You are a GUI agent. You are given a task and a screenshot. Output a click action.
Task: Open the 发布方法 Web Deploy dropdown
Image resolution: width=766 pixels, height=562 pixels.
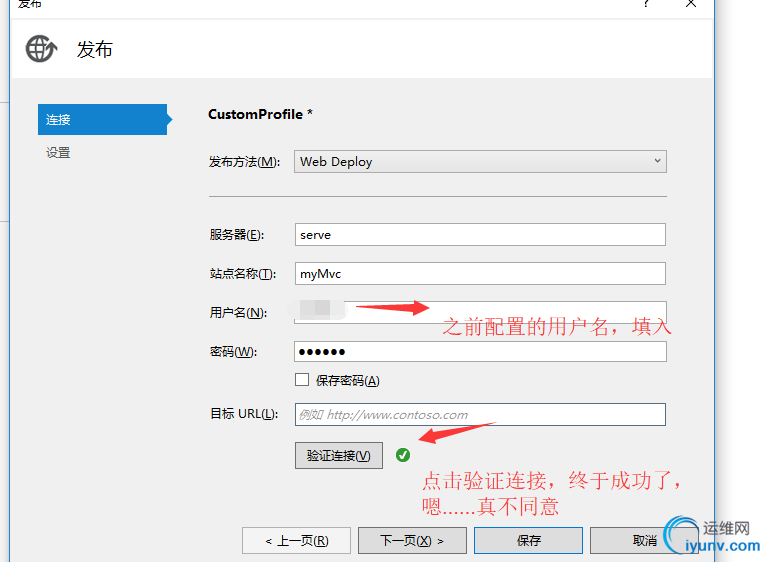[480, 161]
